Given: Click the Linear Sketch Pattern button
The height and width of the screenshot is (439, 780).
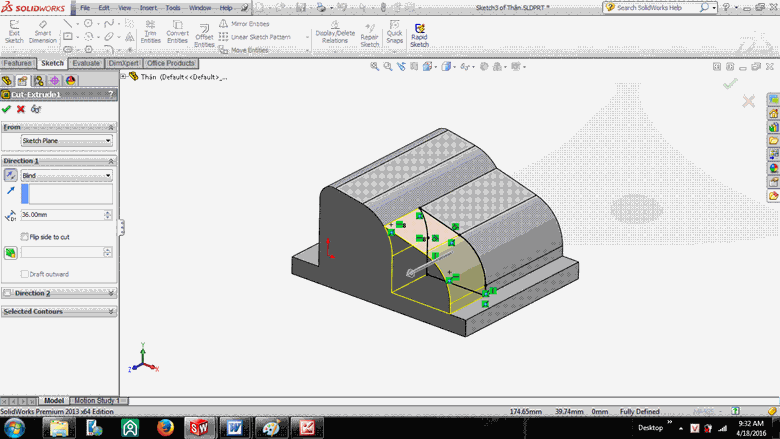Looking at the screenshot, I should pos(260,37).
